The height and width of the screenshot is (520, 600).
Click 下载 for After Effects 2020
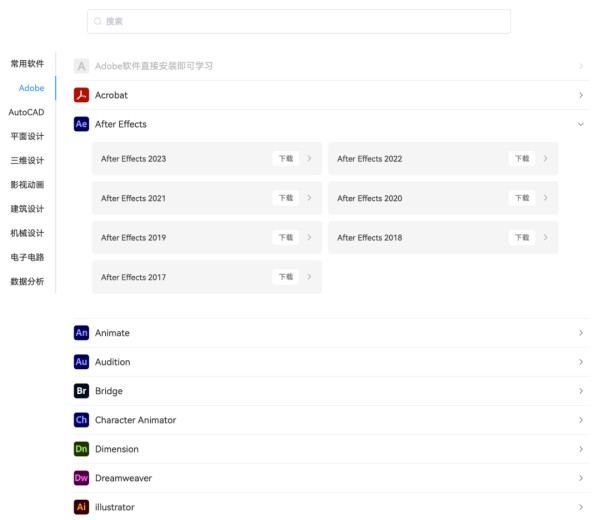click(522, 198)
